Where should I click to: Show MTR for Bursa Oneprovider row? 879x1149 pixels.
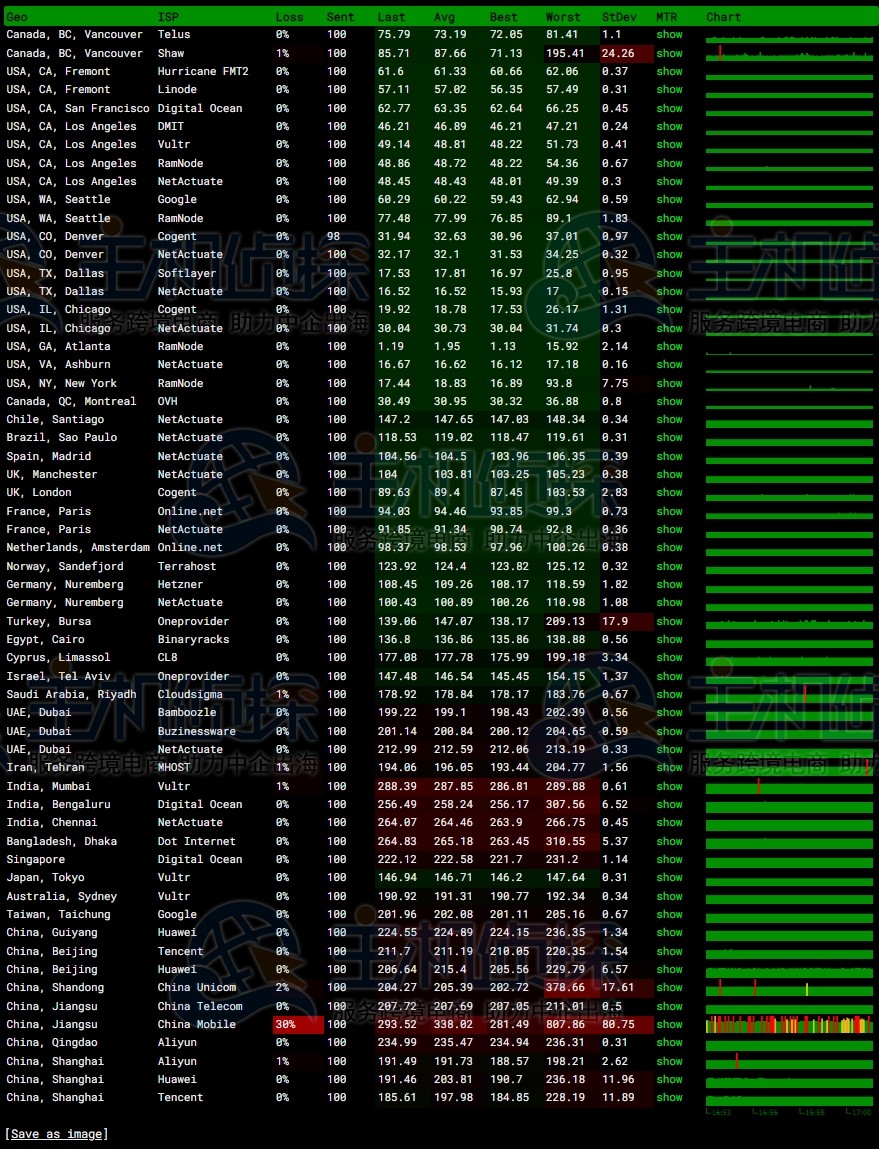(x=669, y=621)
